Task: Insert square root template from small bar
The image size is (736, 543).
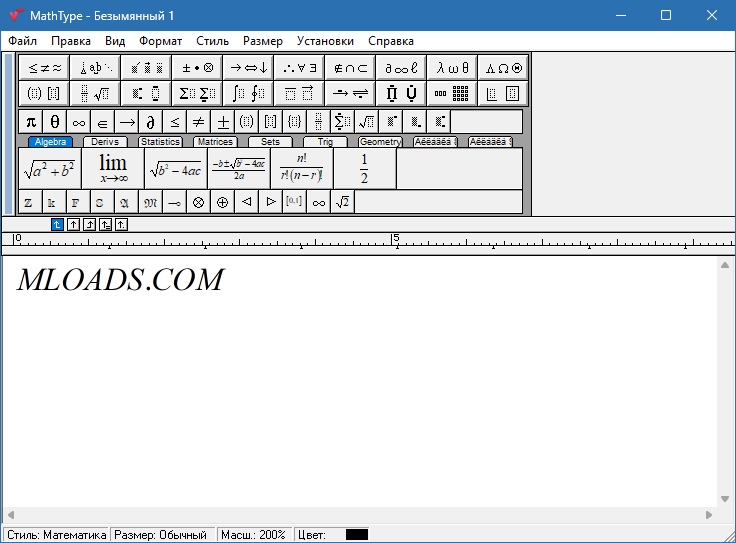Action: click(367, 122)
